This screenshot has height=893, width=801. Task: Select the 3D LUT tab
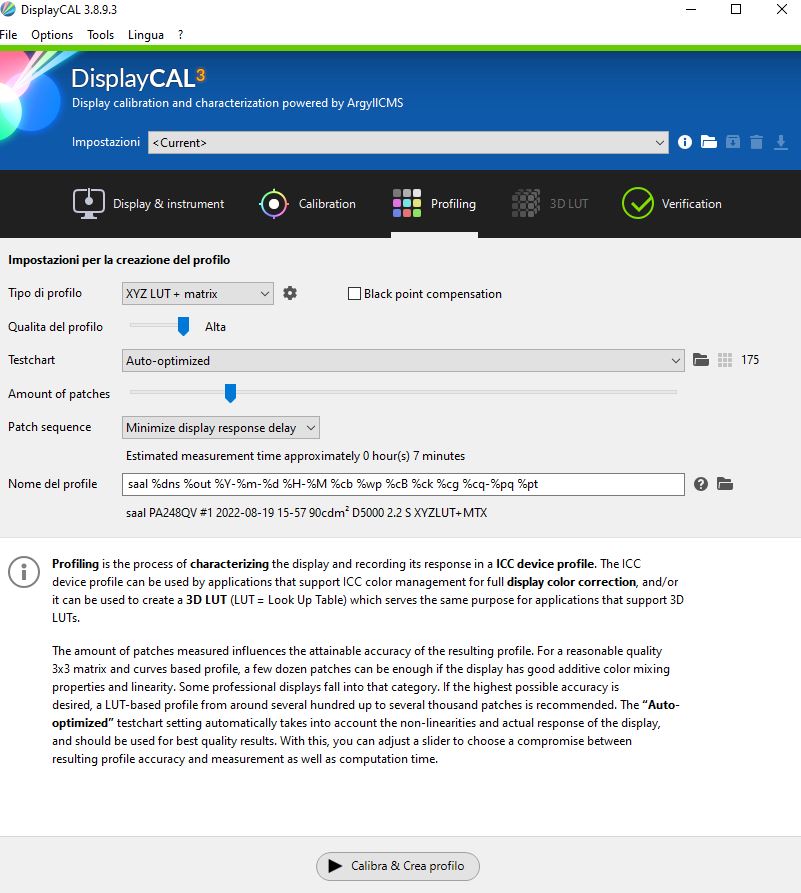tap(550, 204)
